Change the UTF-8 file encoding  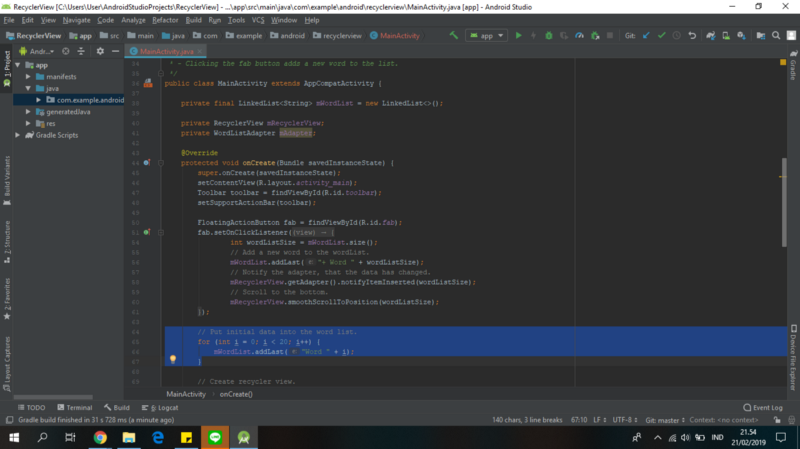coord(625,420)
